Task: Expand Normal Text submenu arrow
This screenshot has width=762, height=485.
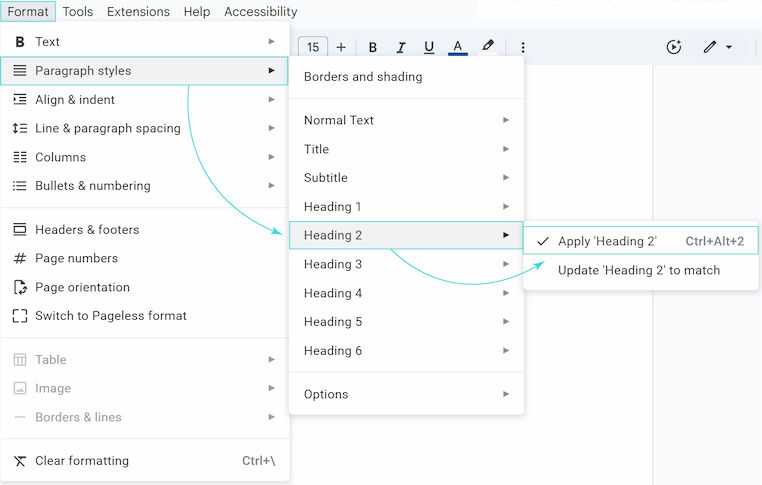Action: tap(506, 120)
